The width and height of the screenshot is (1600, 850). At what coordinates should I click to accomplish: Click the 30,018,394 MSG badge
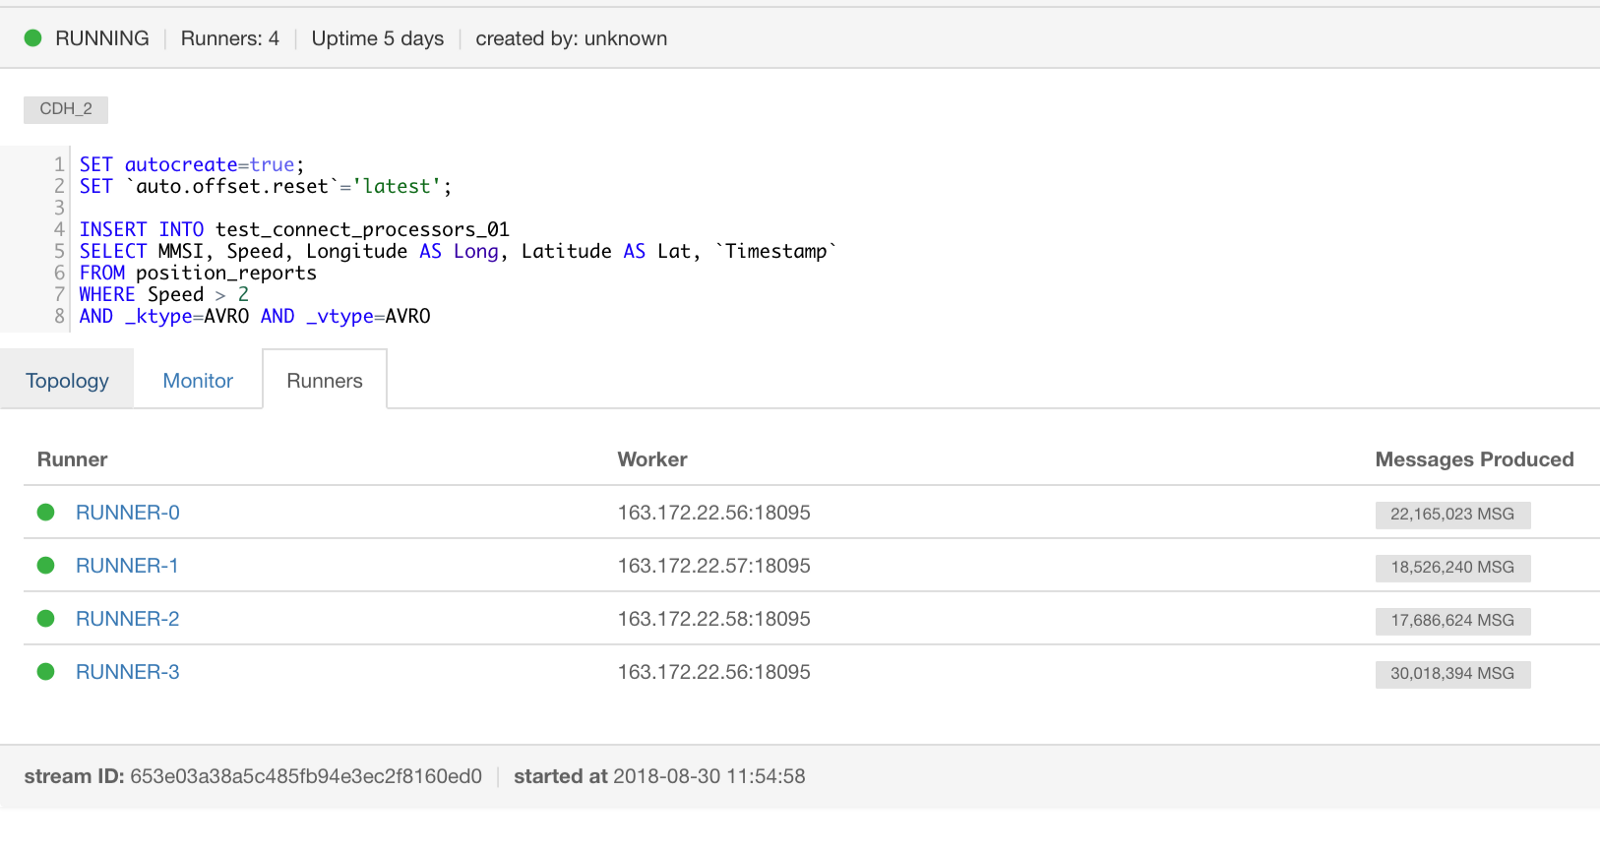(1453, 673)
